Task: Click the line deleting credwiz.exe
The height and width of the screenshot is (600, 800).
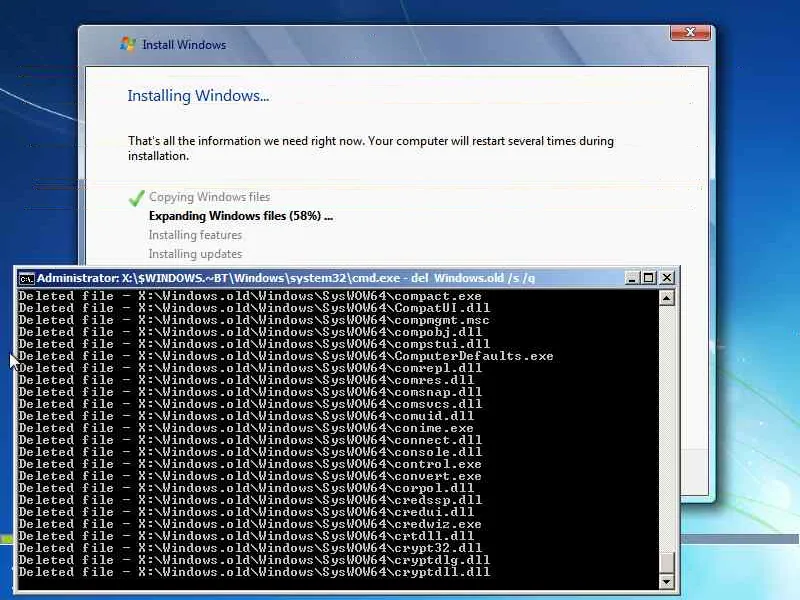Action: pyautogui.click(x=250, y=524)
